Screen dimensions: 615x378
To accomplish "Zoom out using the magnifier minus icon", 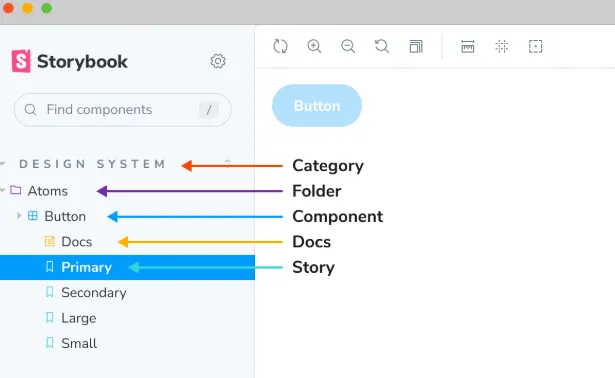I will (x=348, y=46).
